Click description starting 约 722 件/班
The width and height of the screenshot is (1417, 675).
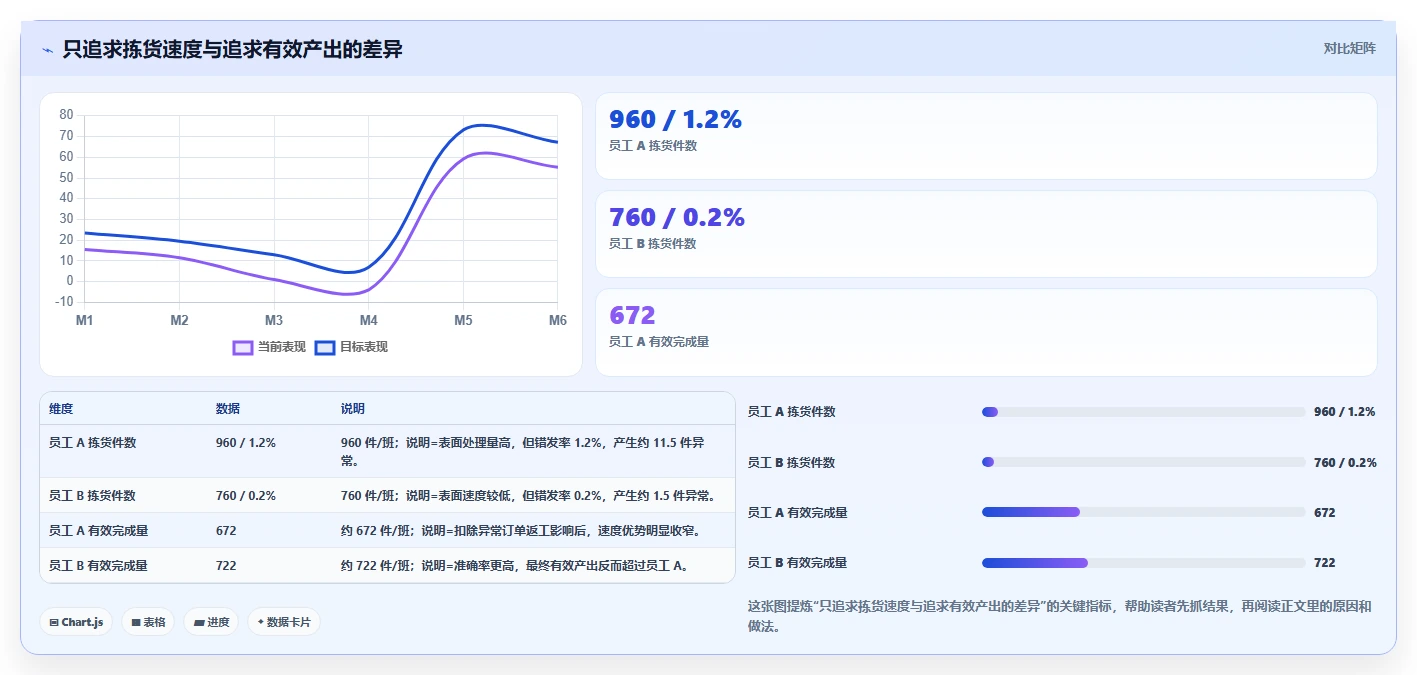515,565
